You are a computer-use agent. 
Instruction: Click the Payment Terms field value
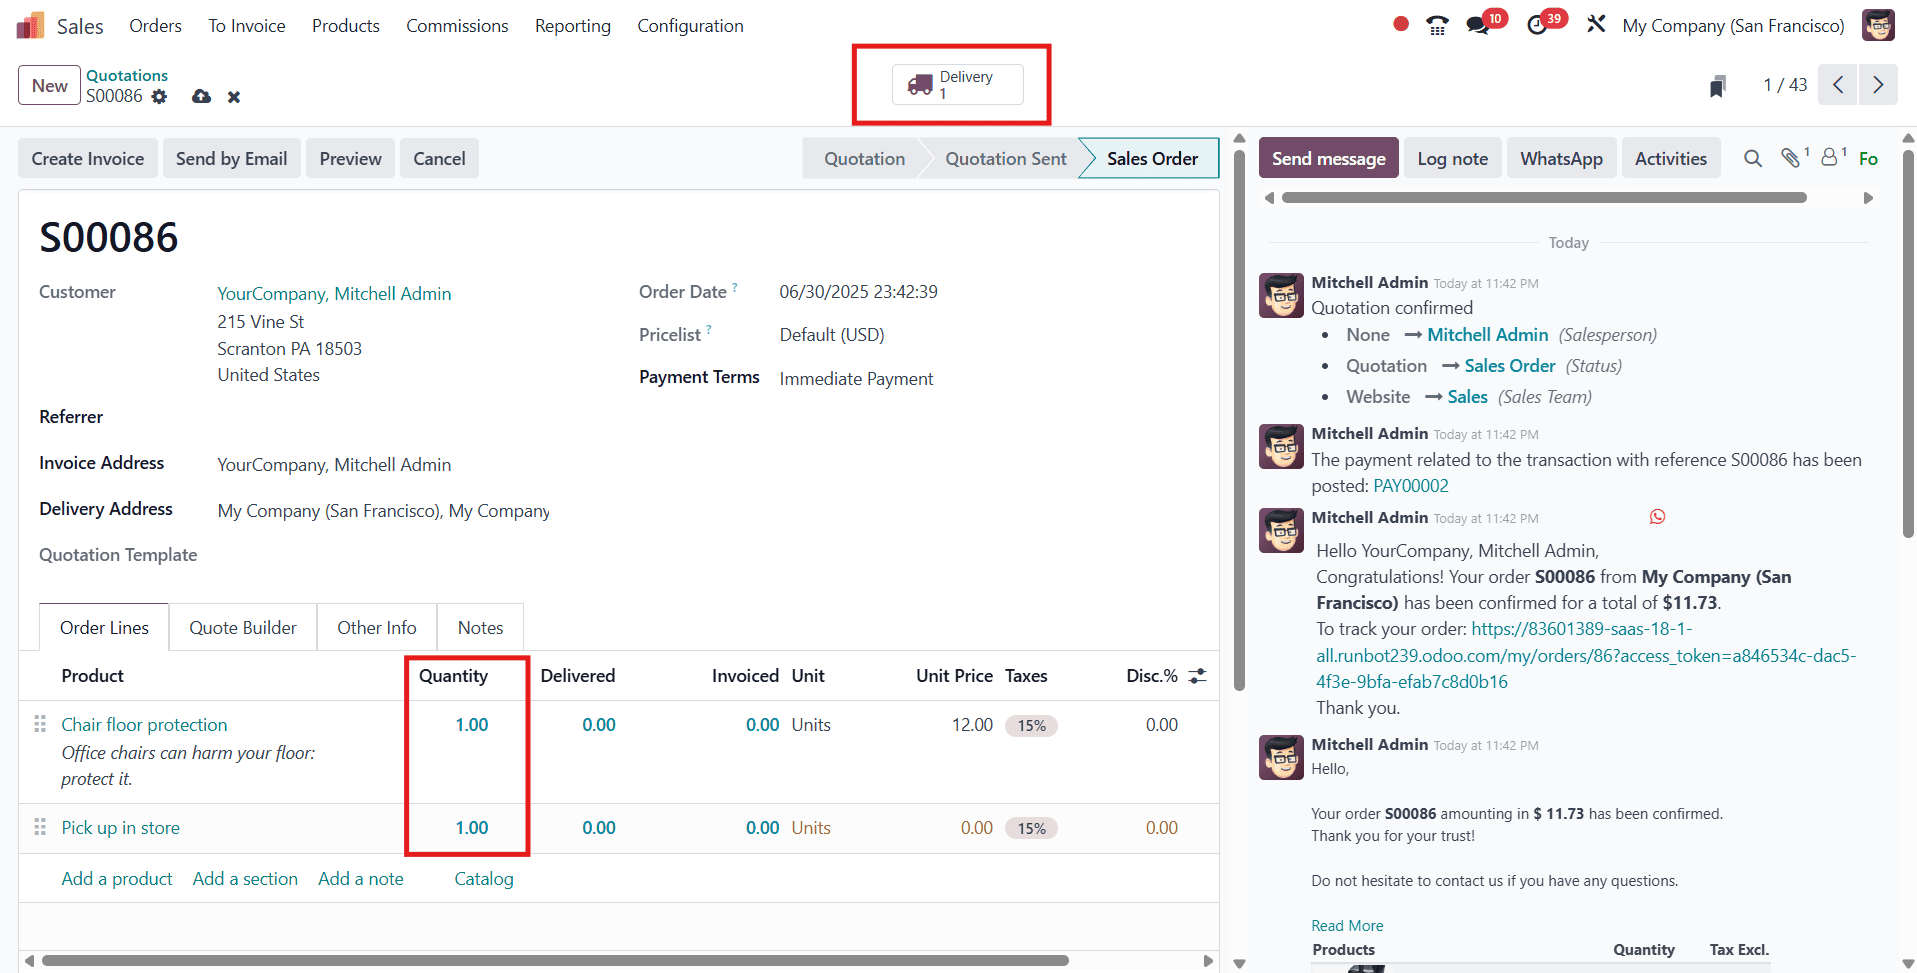coord(857,379)
